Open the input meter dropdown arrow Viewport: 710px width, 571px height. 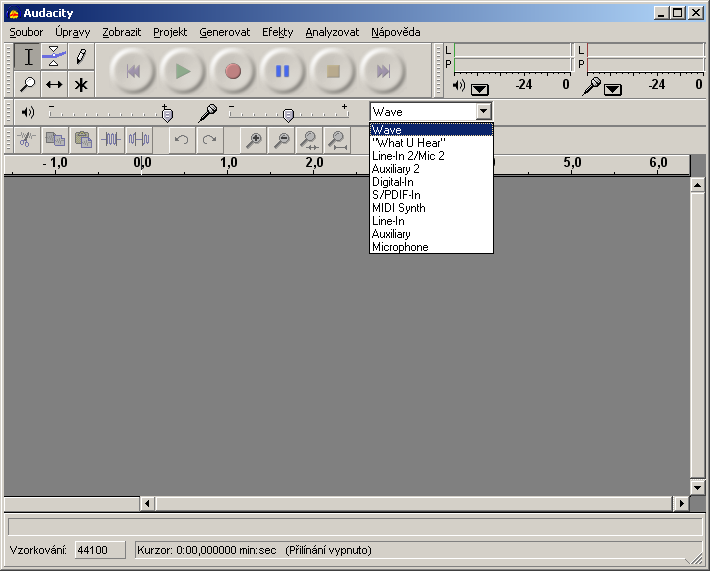[x=613, y=89]
